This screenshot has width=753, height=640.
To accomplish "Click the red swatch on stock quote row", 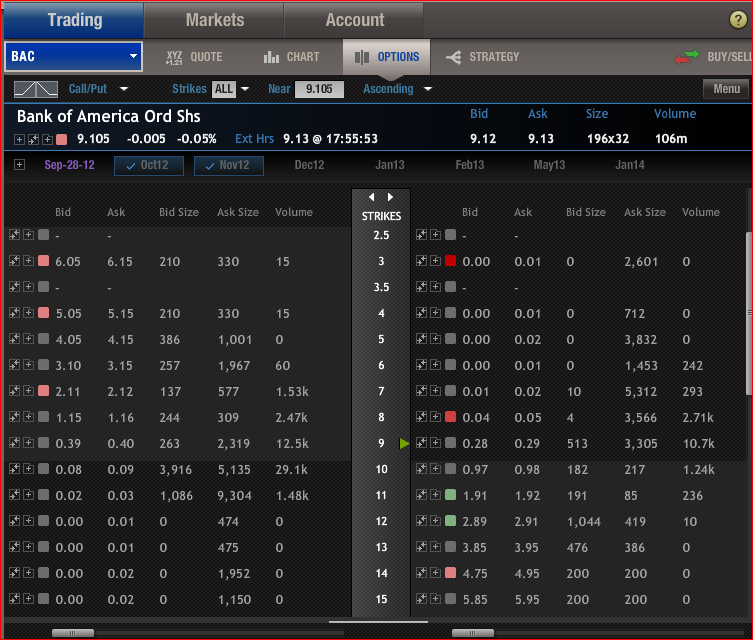I will click(x=61, y=140).
